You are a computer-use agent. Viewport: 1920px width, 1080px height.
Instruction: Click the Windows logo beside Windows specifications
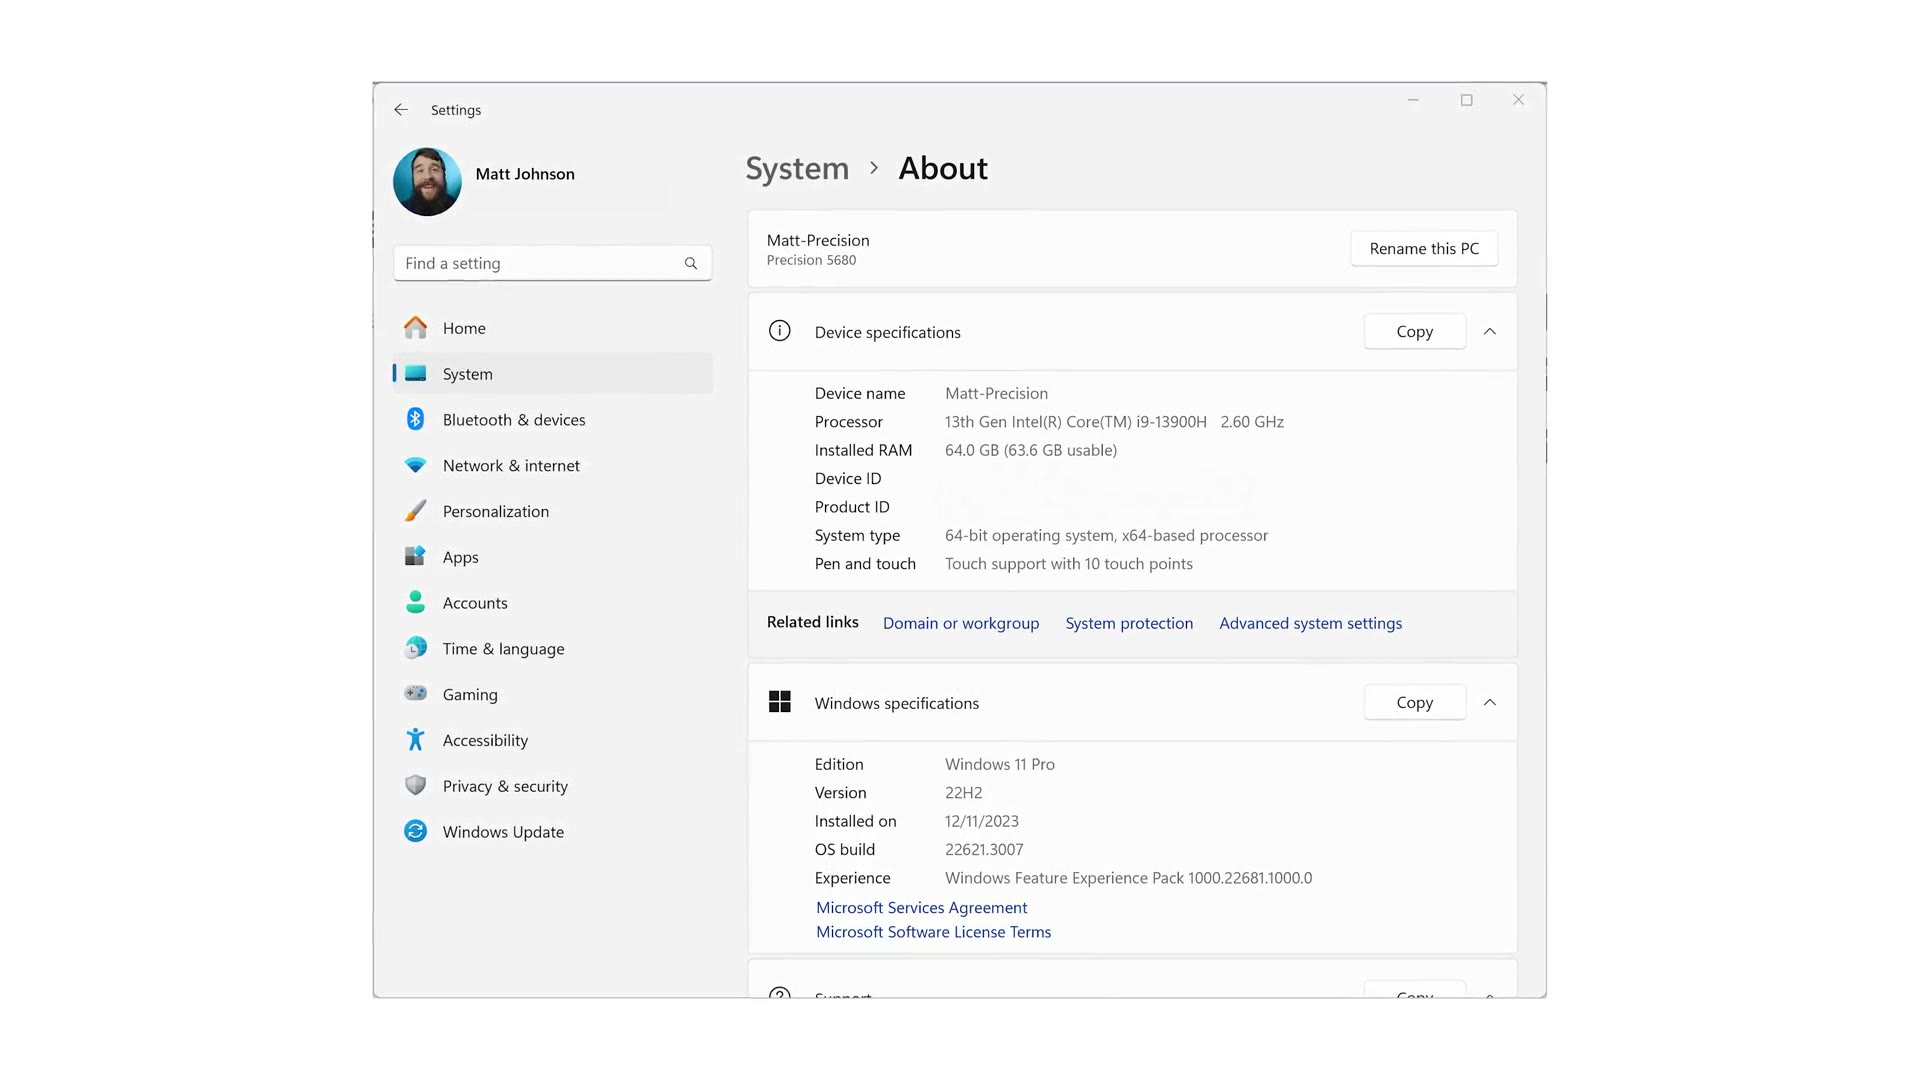coord(780,702)
